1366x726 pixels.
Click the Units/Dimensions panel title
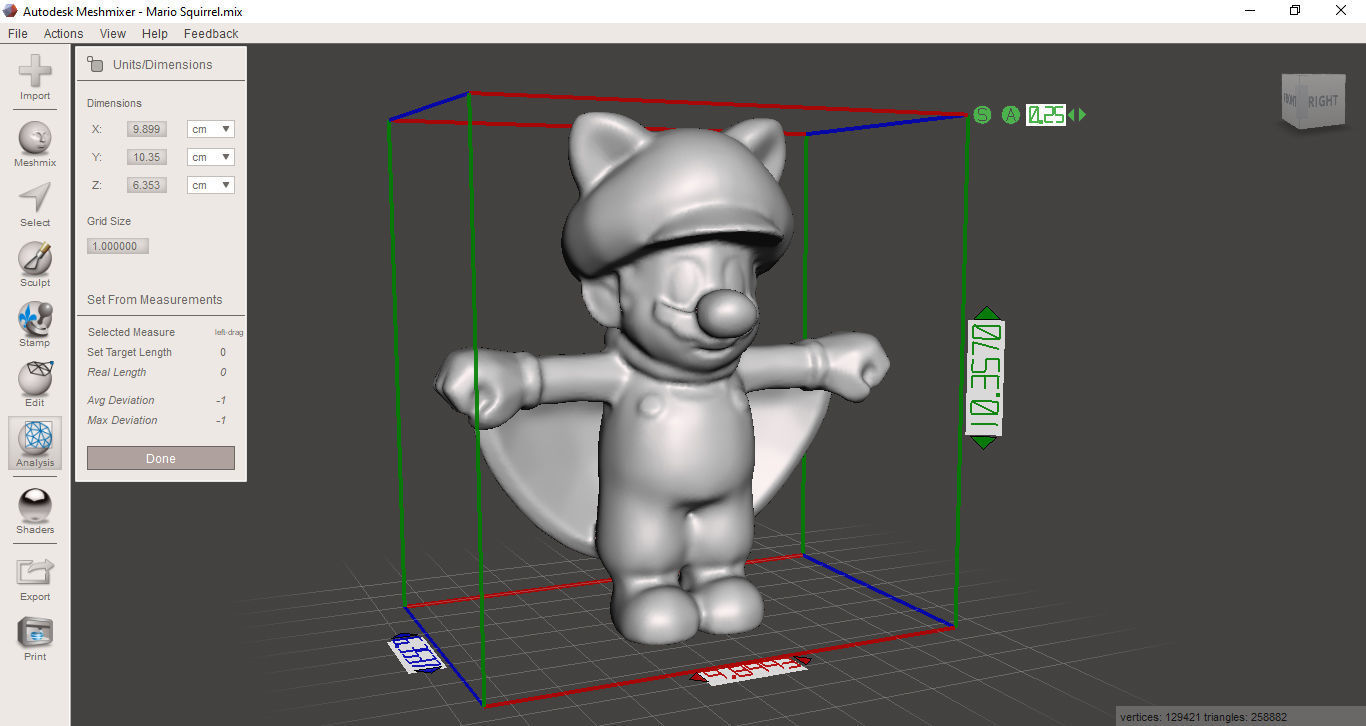163,64
